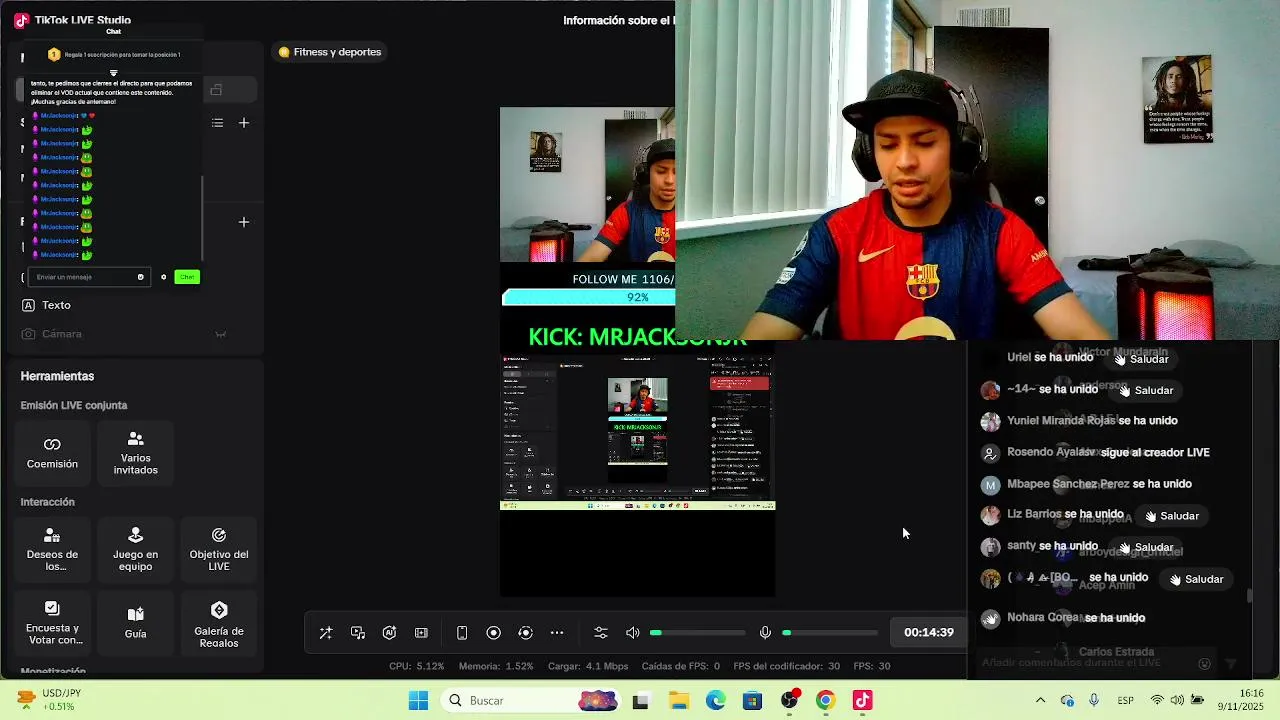Click the replay capture circle icon
The image size is (1280, 720).
[526, 633]
